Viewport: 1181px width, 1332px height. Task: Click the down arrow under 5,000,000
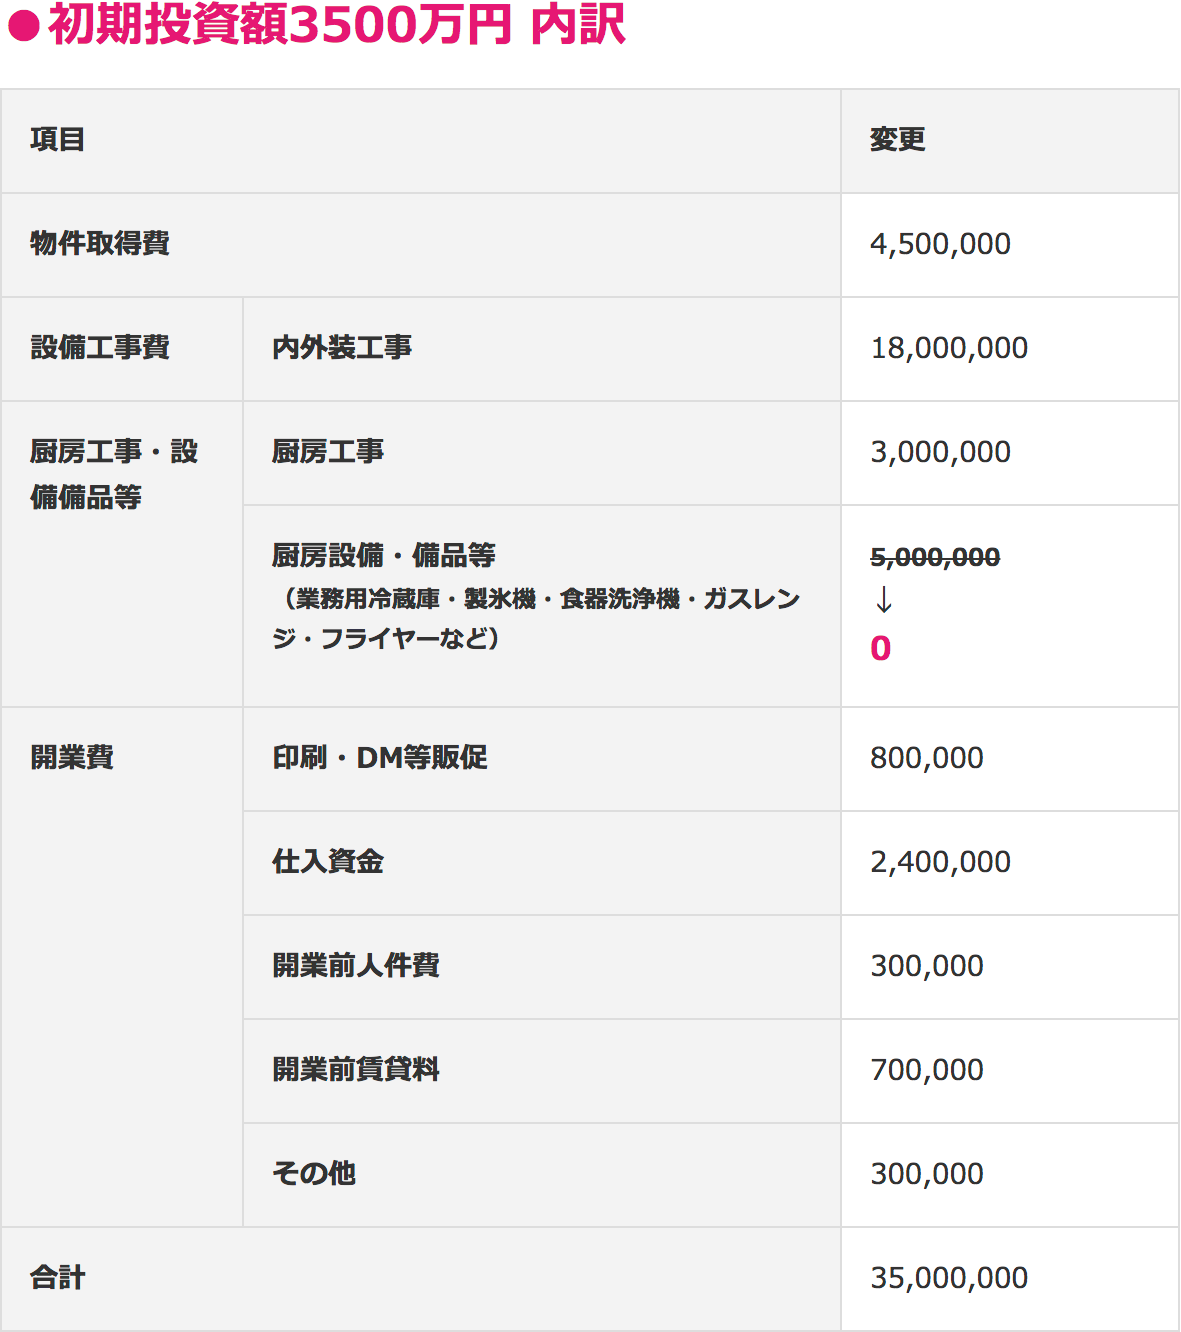point(883,600)
